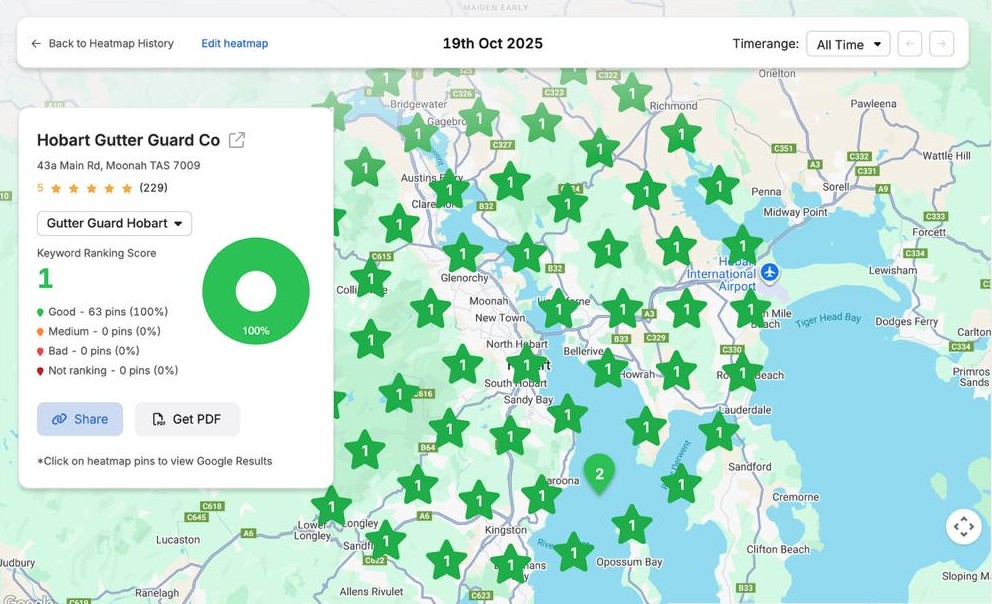Select the star pin over Collinsvale
Image resolution: width=992 pixels, height=604 pixels.
coord(370,278)
